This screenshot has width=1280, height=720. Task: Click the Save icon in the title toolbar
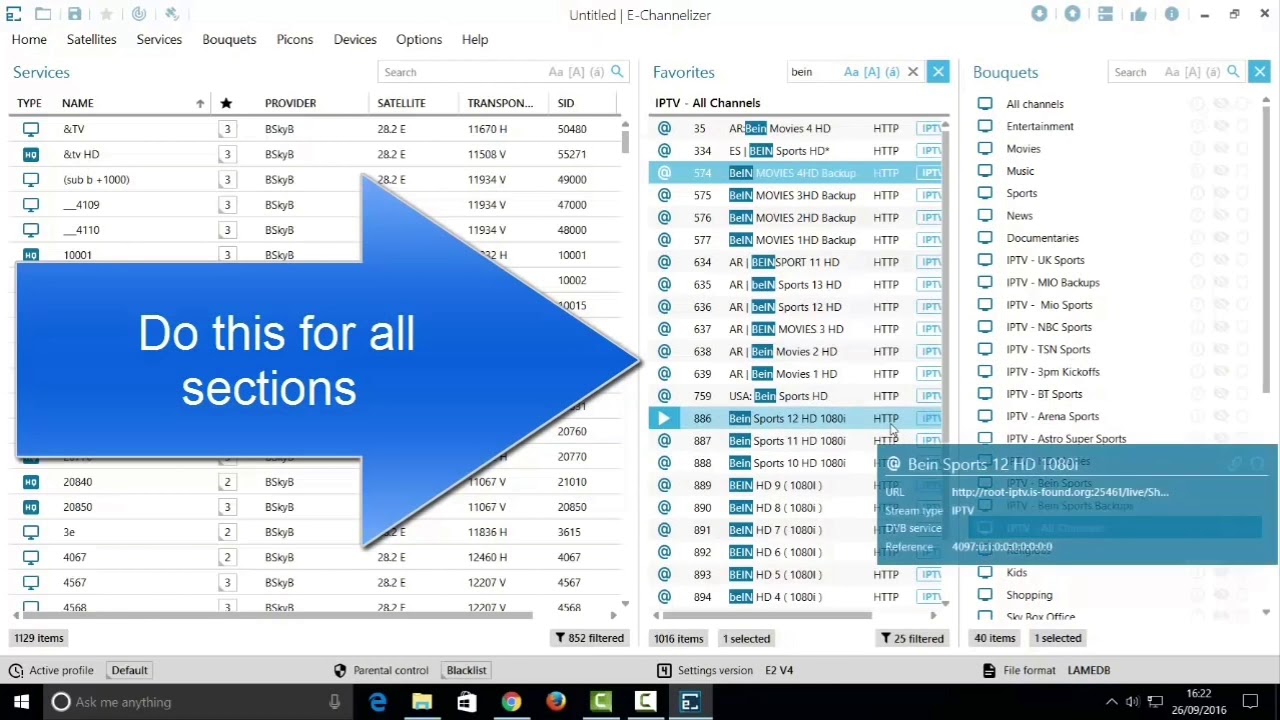tap(75, 14)
